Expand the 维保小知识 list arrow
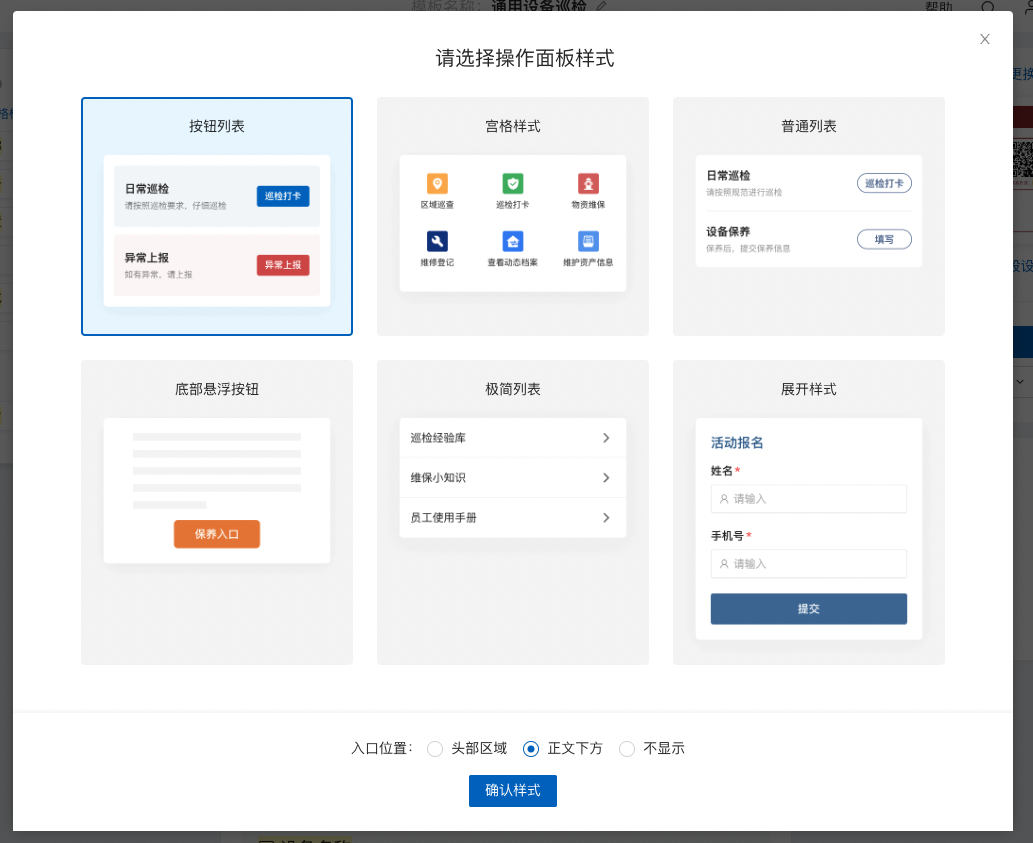The height and width of the screenshot is (843, 1033). pos(606,478)
